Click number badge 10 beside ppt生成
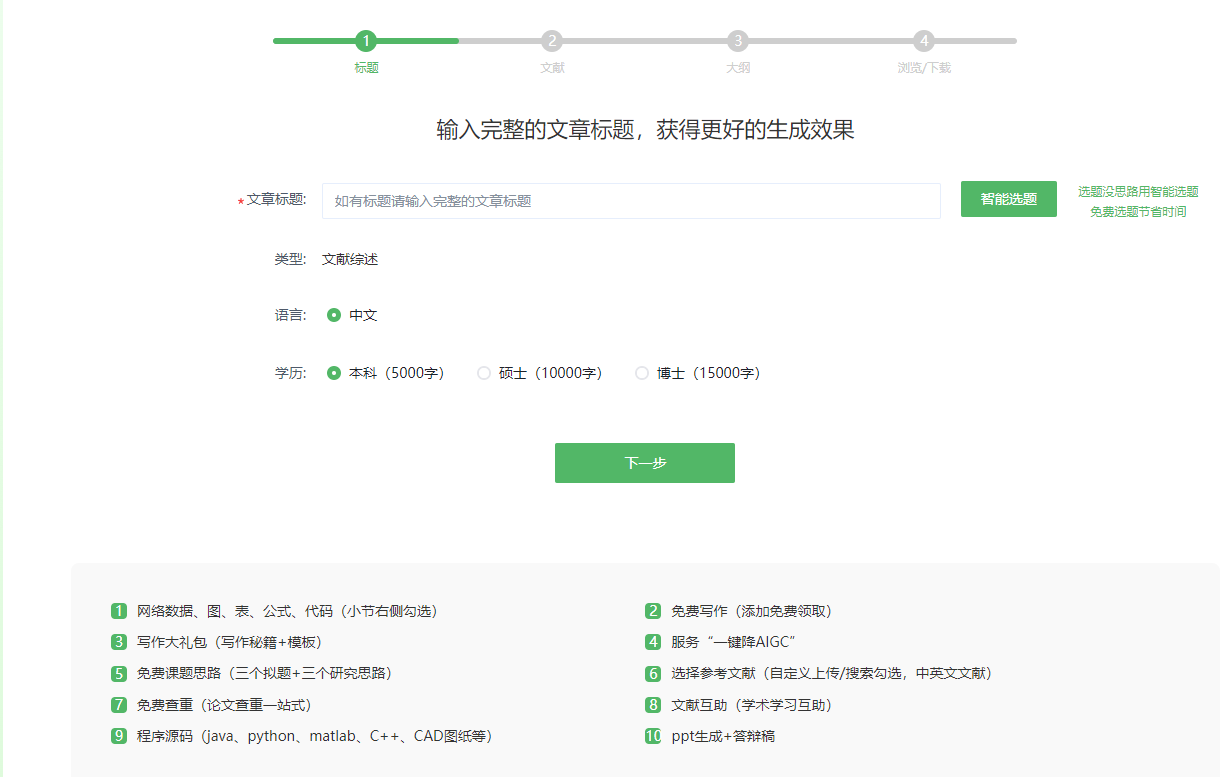The image size is (1225, 777). pos(653,736)
